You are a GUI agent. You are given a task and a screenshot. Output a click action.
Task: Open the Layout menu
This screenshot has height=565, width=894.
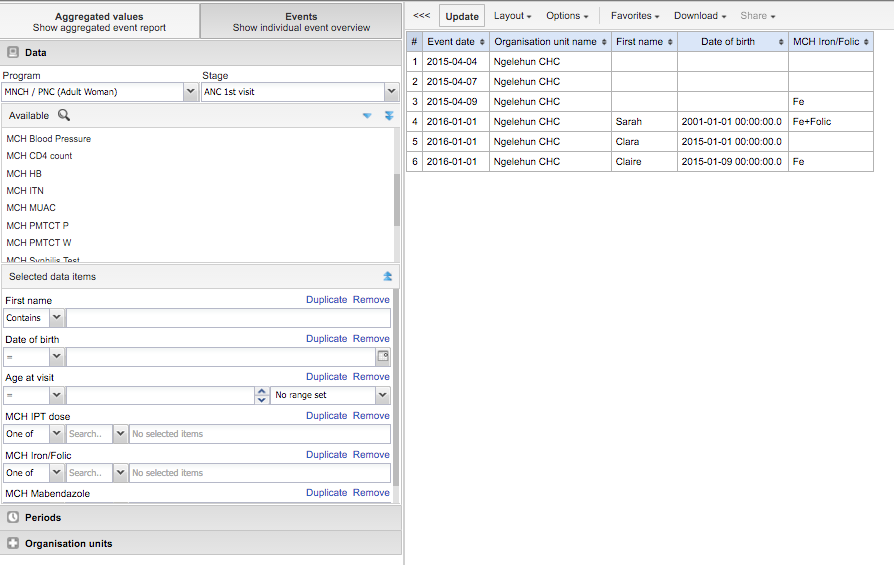pos(512,16)
